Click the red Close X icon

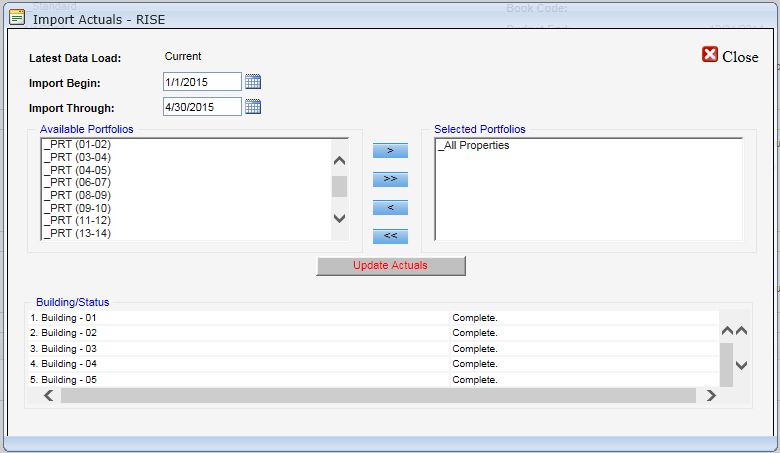710,54
